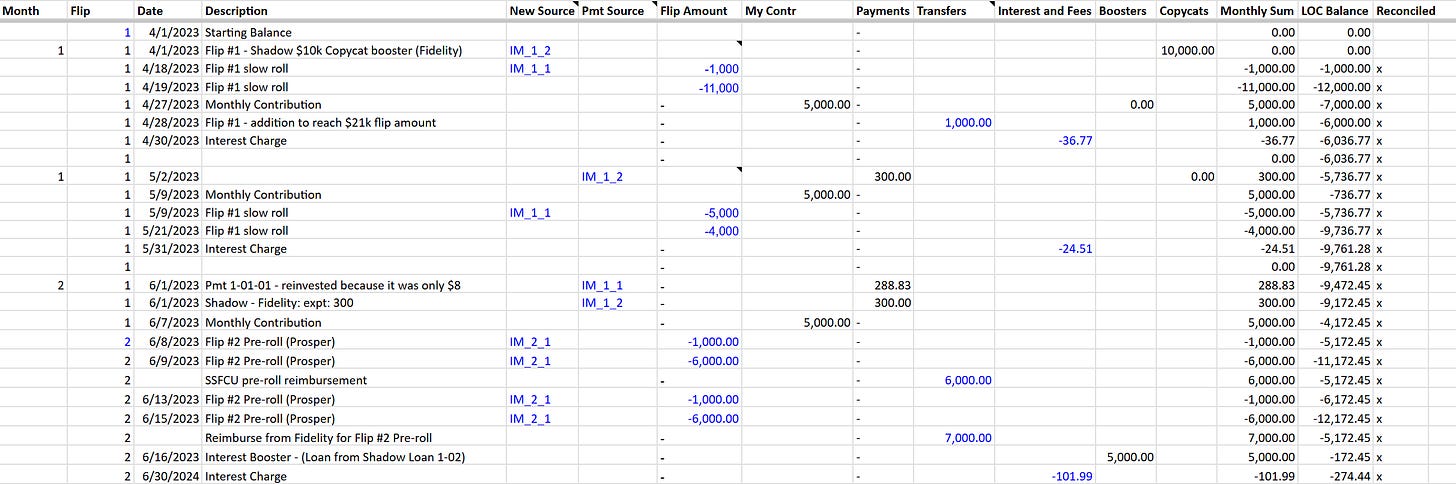Select the Payments column header
The height and width of the screenshot is (484, 1456).
(883, 11)
